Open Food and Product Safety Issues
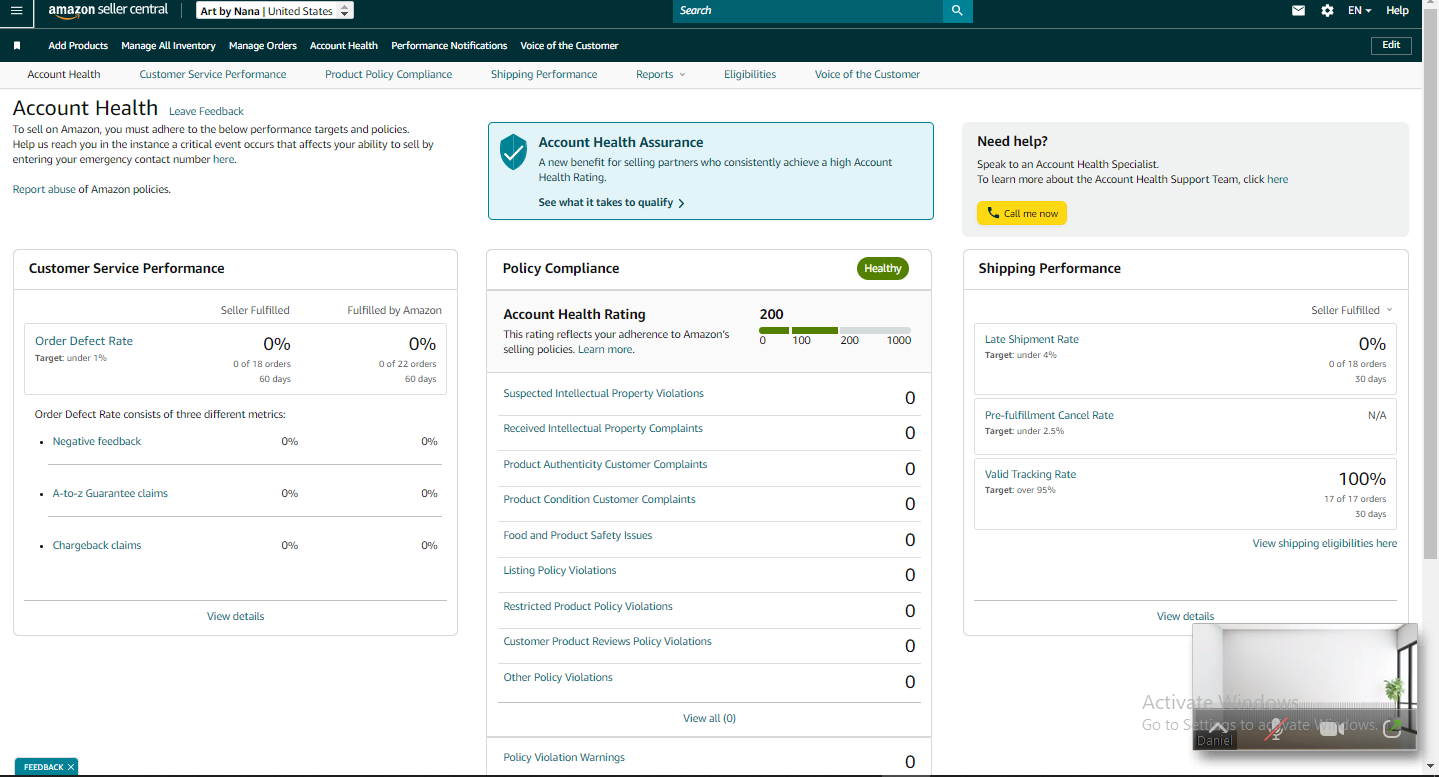1439x777 pixels. click(577, 536)
